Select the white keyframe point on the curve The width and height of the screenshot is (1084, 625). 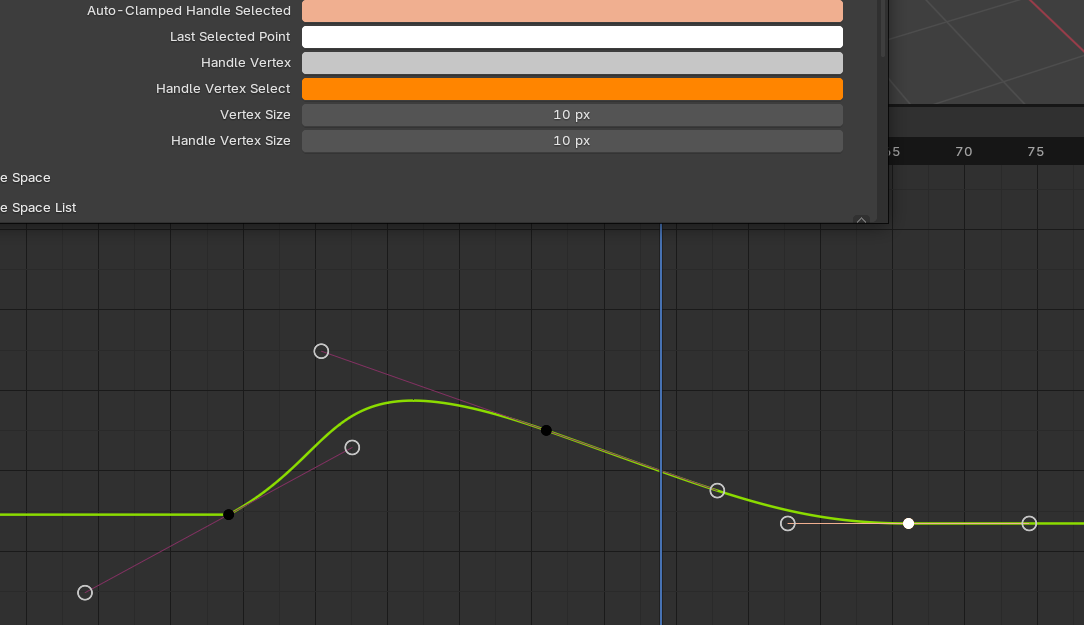[x=908, y=523]
